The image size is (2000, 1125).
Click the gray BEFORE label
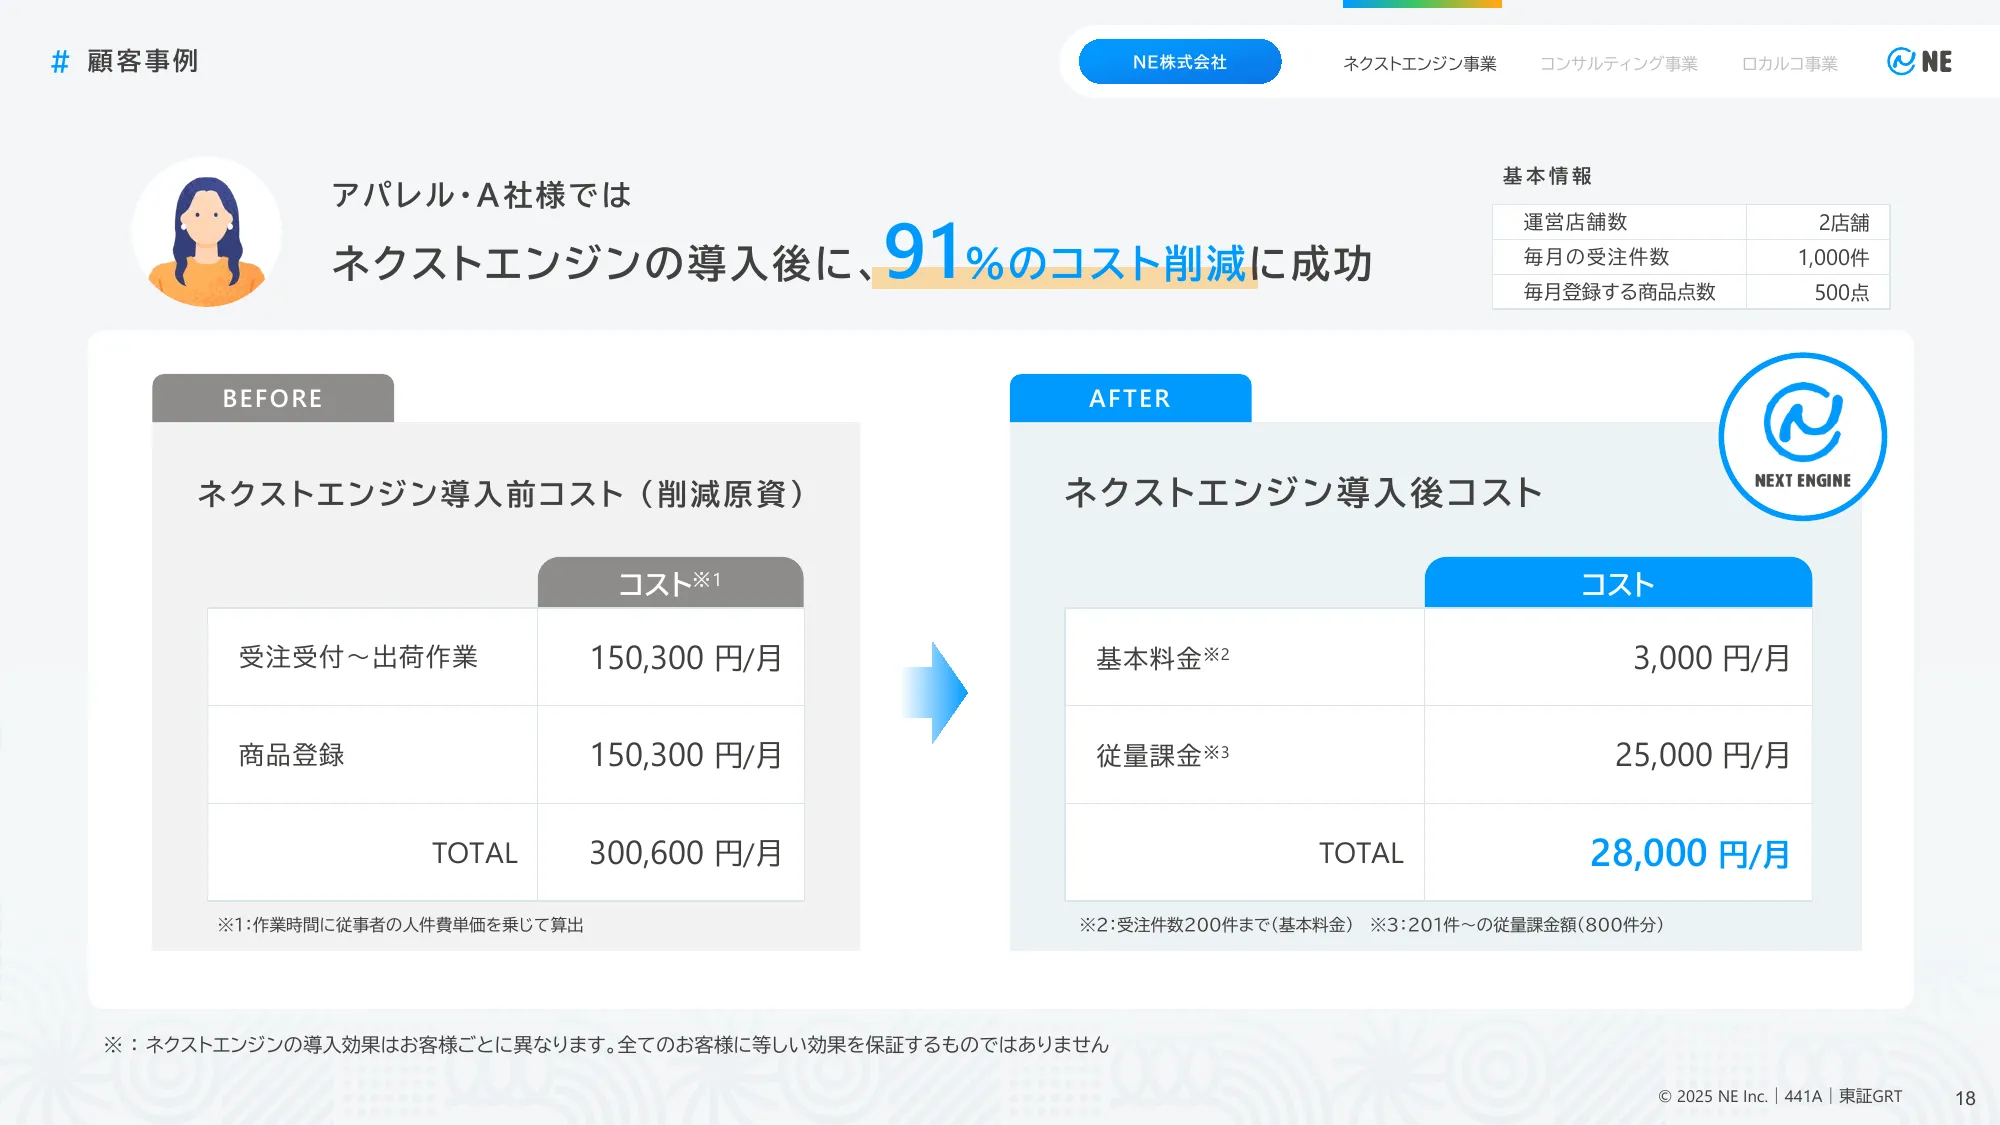click(x=272, y=398)
